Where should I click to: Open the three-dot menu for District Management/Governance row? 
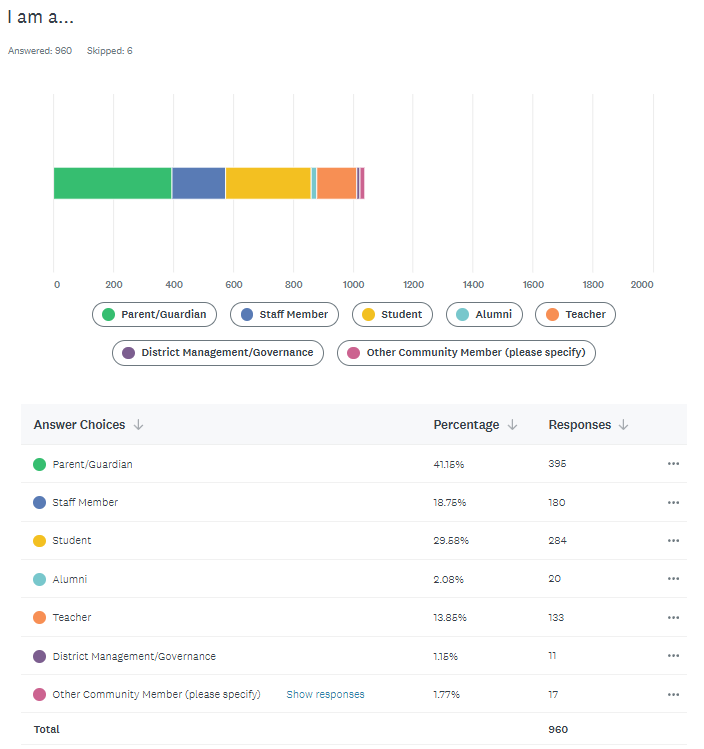click(x=673, y=656)
